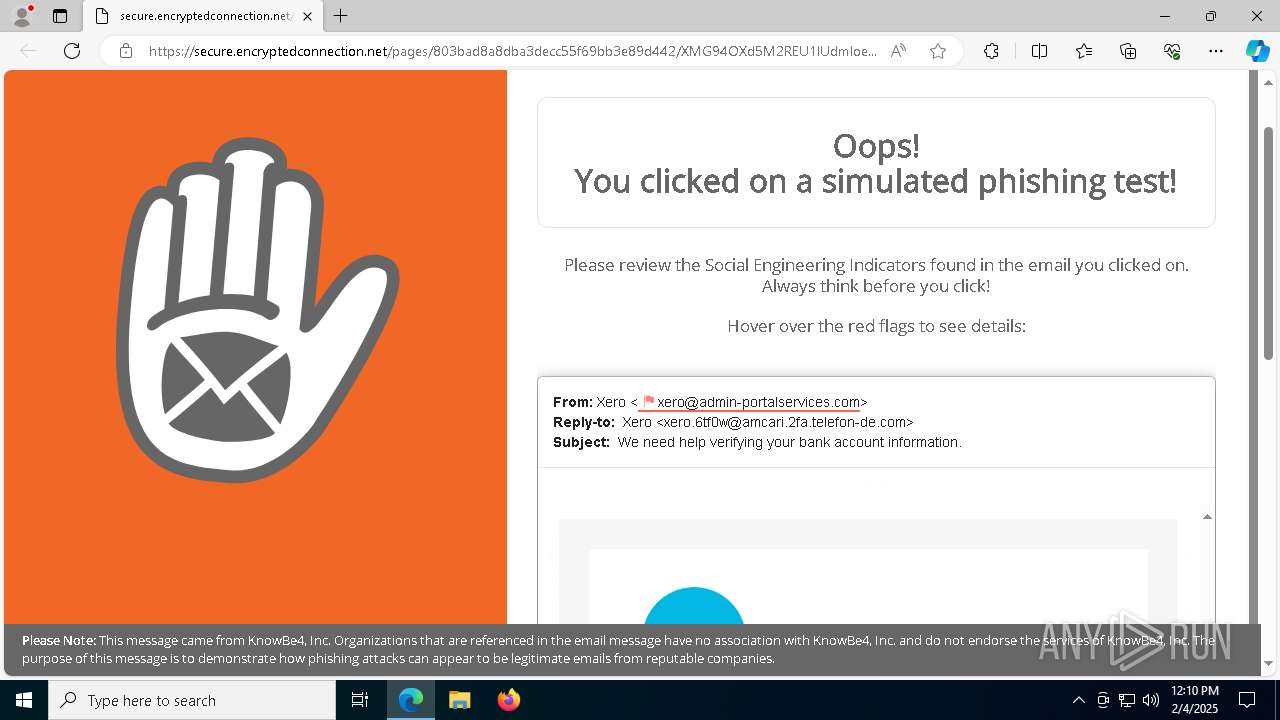This screenshot has width=1280, height=720.
Task: Open the Windows Start menu
Action: [x=24, y=700]
